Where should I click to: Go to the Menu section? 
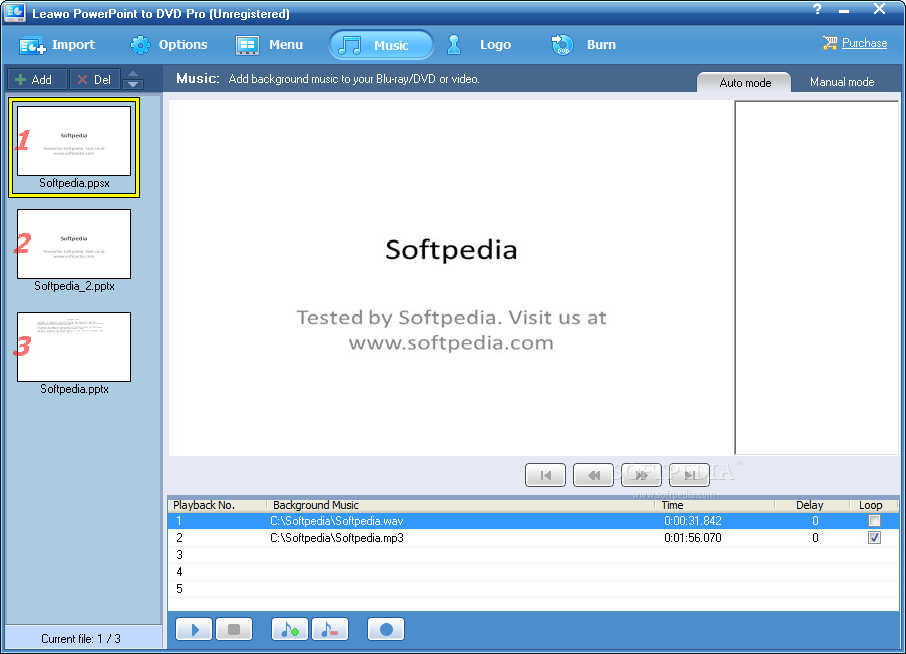(269, 45)
